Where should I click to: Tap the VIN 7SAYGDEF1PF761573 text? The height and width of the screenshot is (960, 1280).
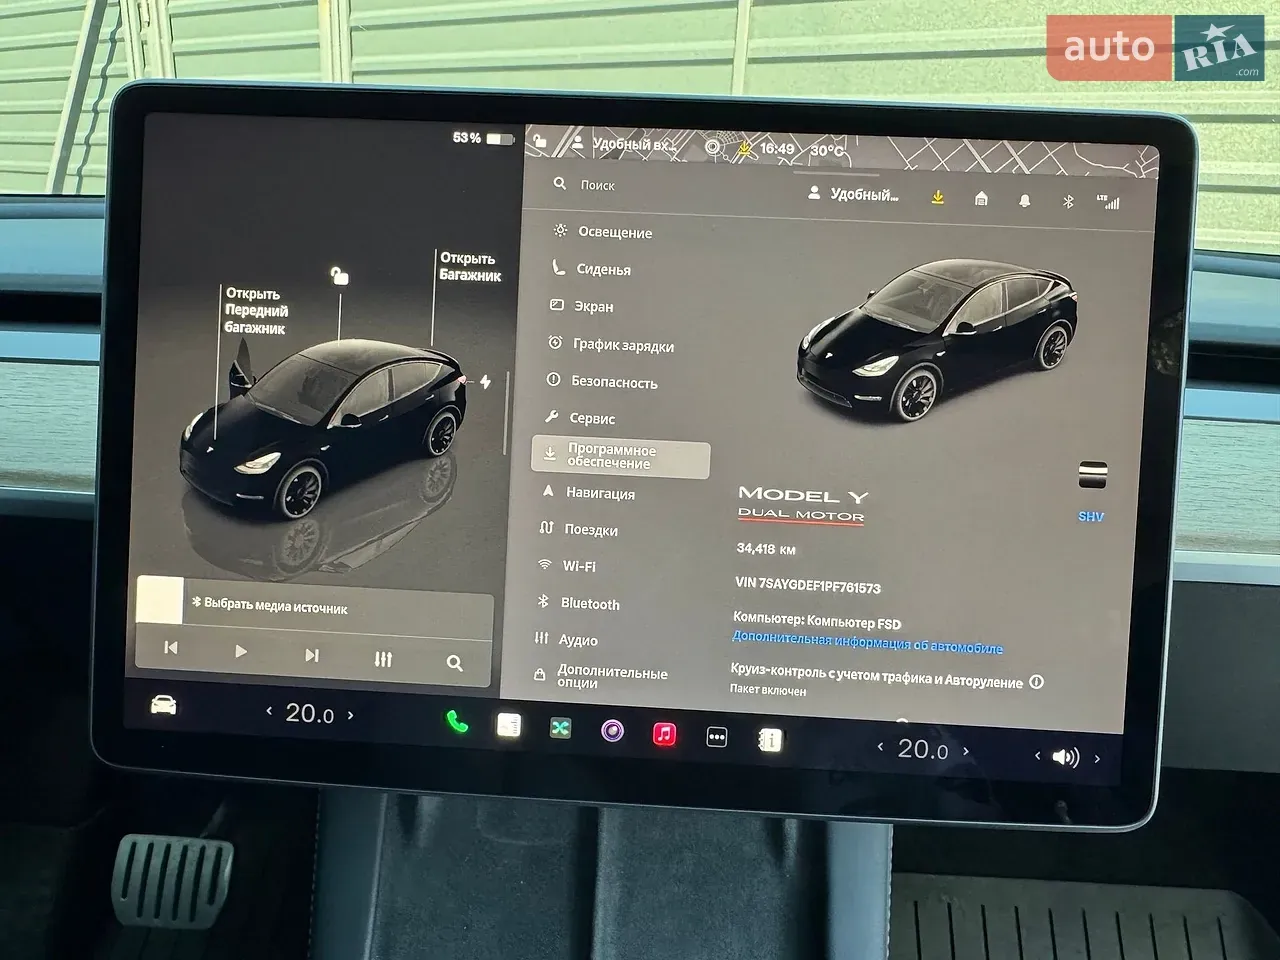[808, 585]
